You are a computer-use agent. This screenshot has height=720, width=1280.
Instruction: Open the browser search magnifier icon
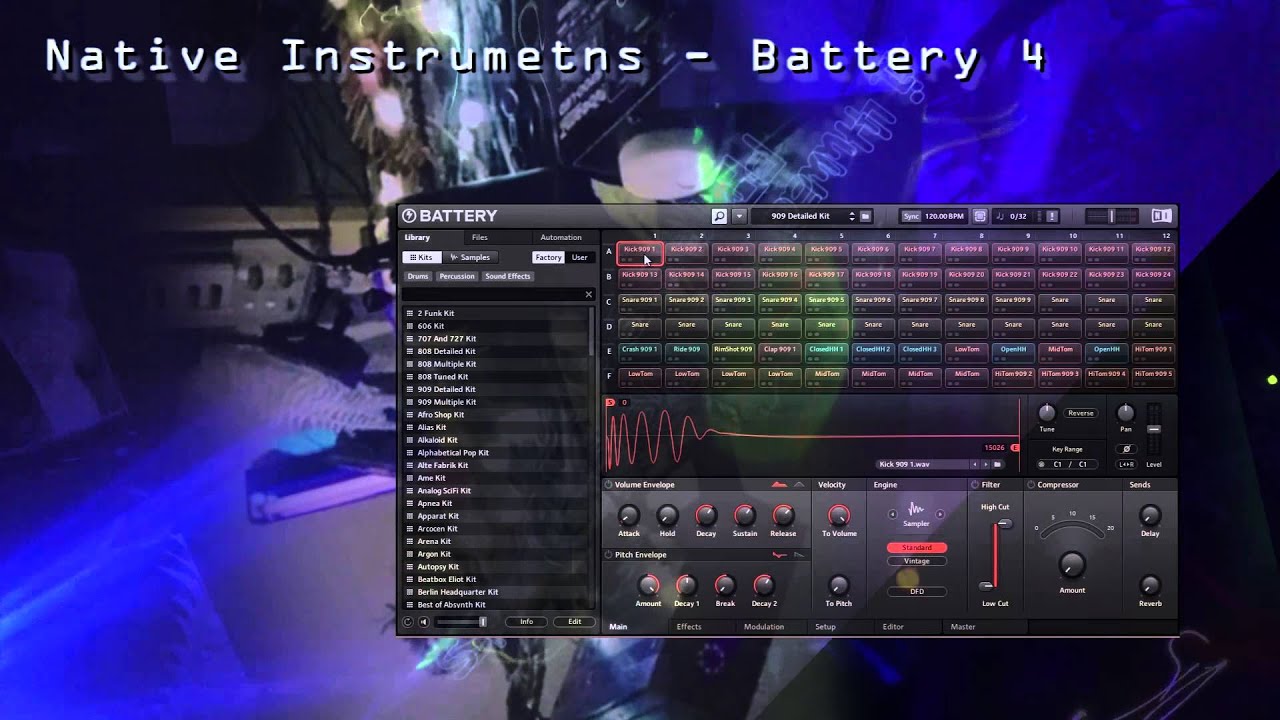tap(719, 216)
